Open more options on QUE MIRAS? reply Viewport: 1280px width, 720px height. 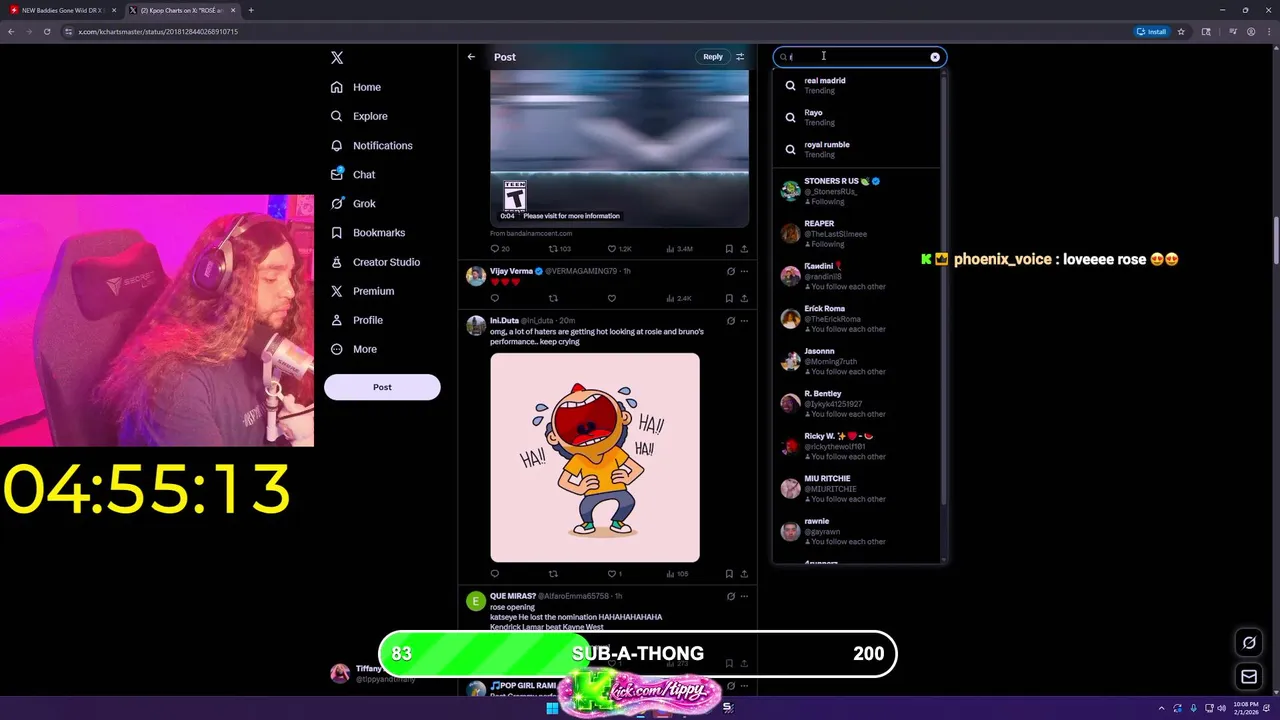coord(744,596)
